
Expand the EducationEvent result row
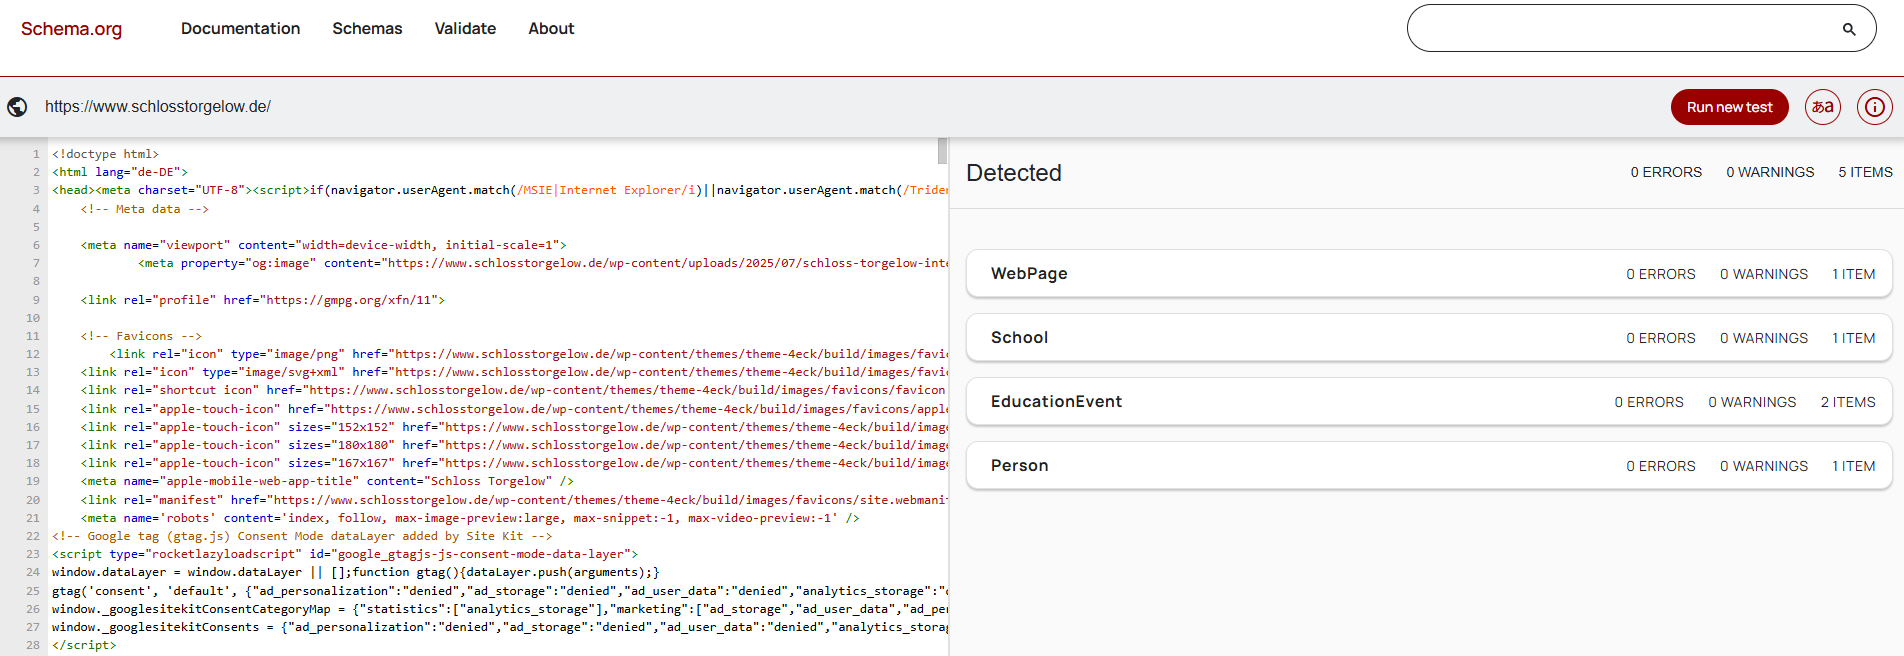pyautogui.click(x=1428, y=402)
